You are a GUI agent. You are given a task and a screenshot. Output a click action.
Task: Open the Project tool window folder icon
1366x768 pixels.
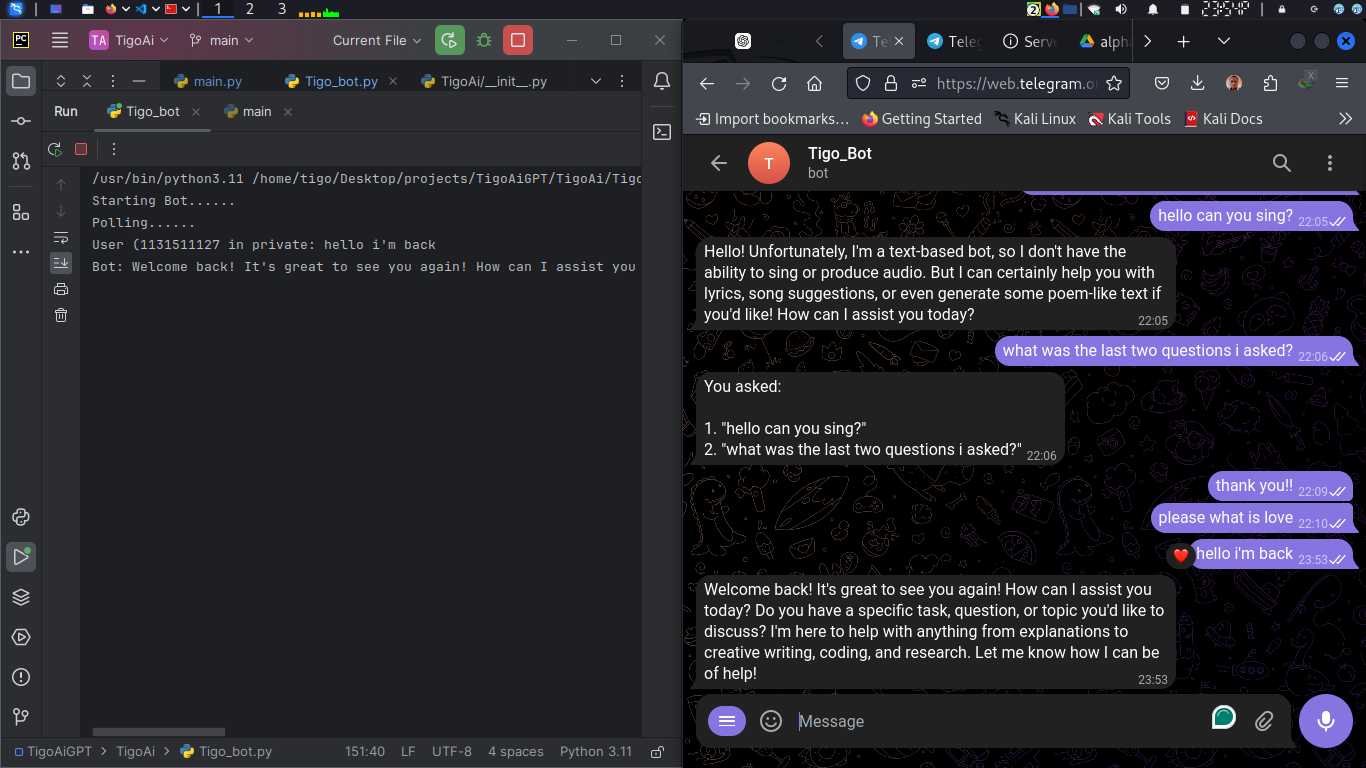pos(21,81)
